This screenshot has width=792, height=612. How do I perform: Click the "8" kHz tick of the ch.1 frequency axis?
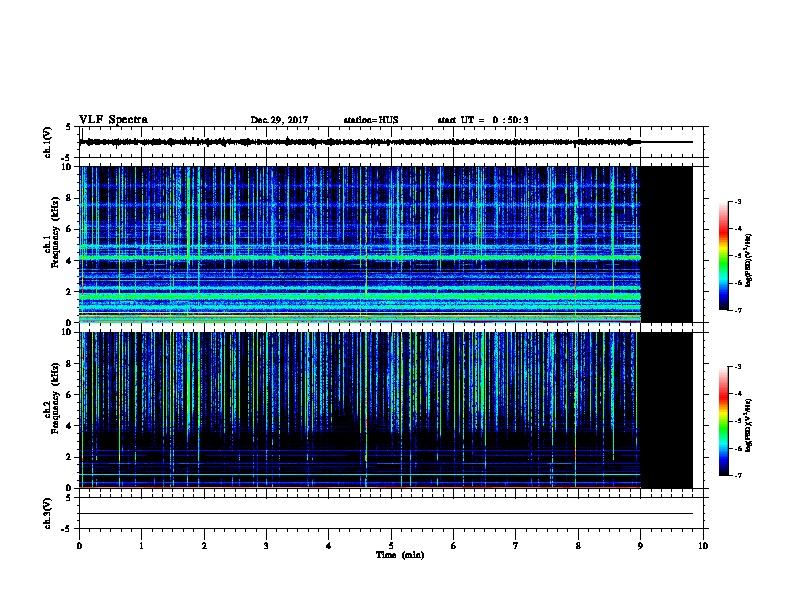pos(71,198)
